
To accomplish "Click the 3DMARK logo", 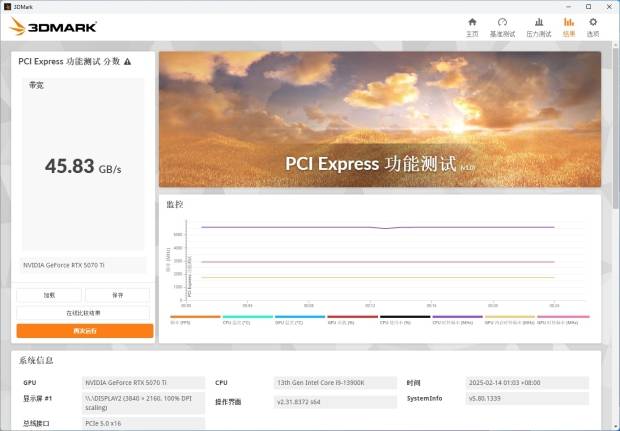I will pyautogui.click(x=53, y=26).
